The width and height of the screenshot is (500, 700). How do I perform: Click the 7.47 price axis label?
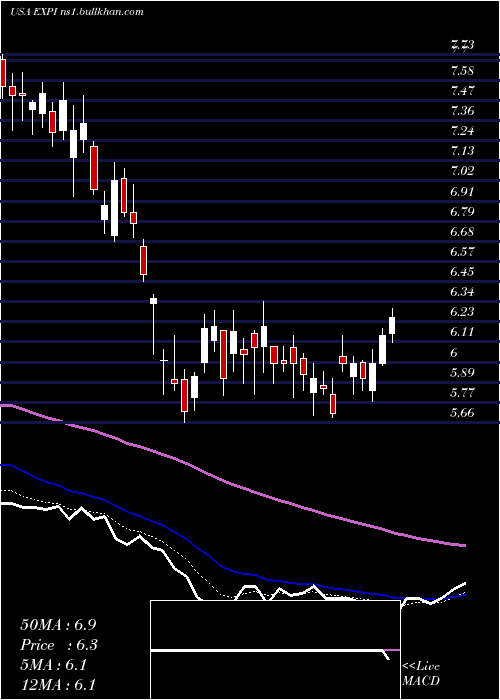(462, 91)
